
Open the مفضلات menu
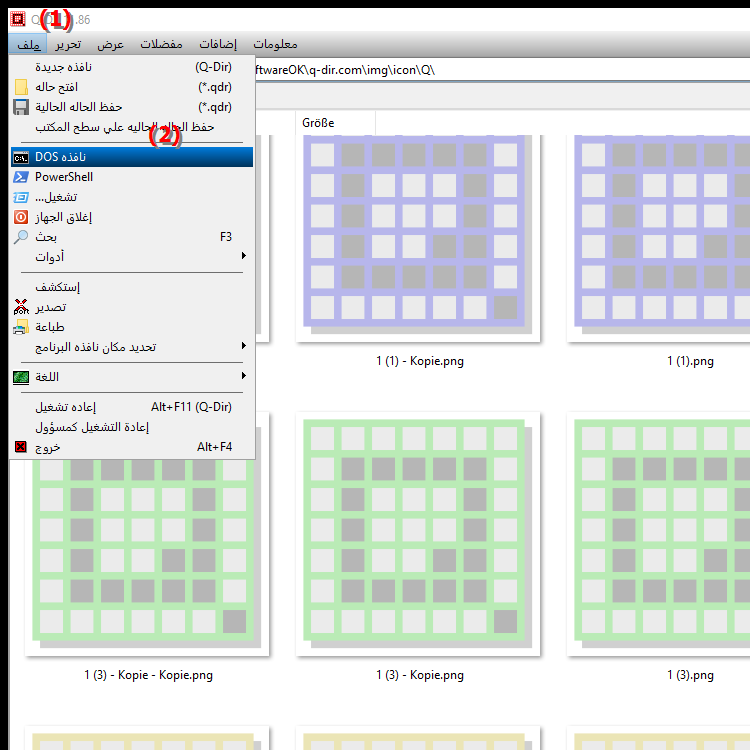tap(161, 44)
